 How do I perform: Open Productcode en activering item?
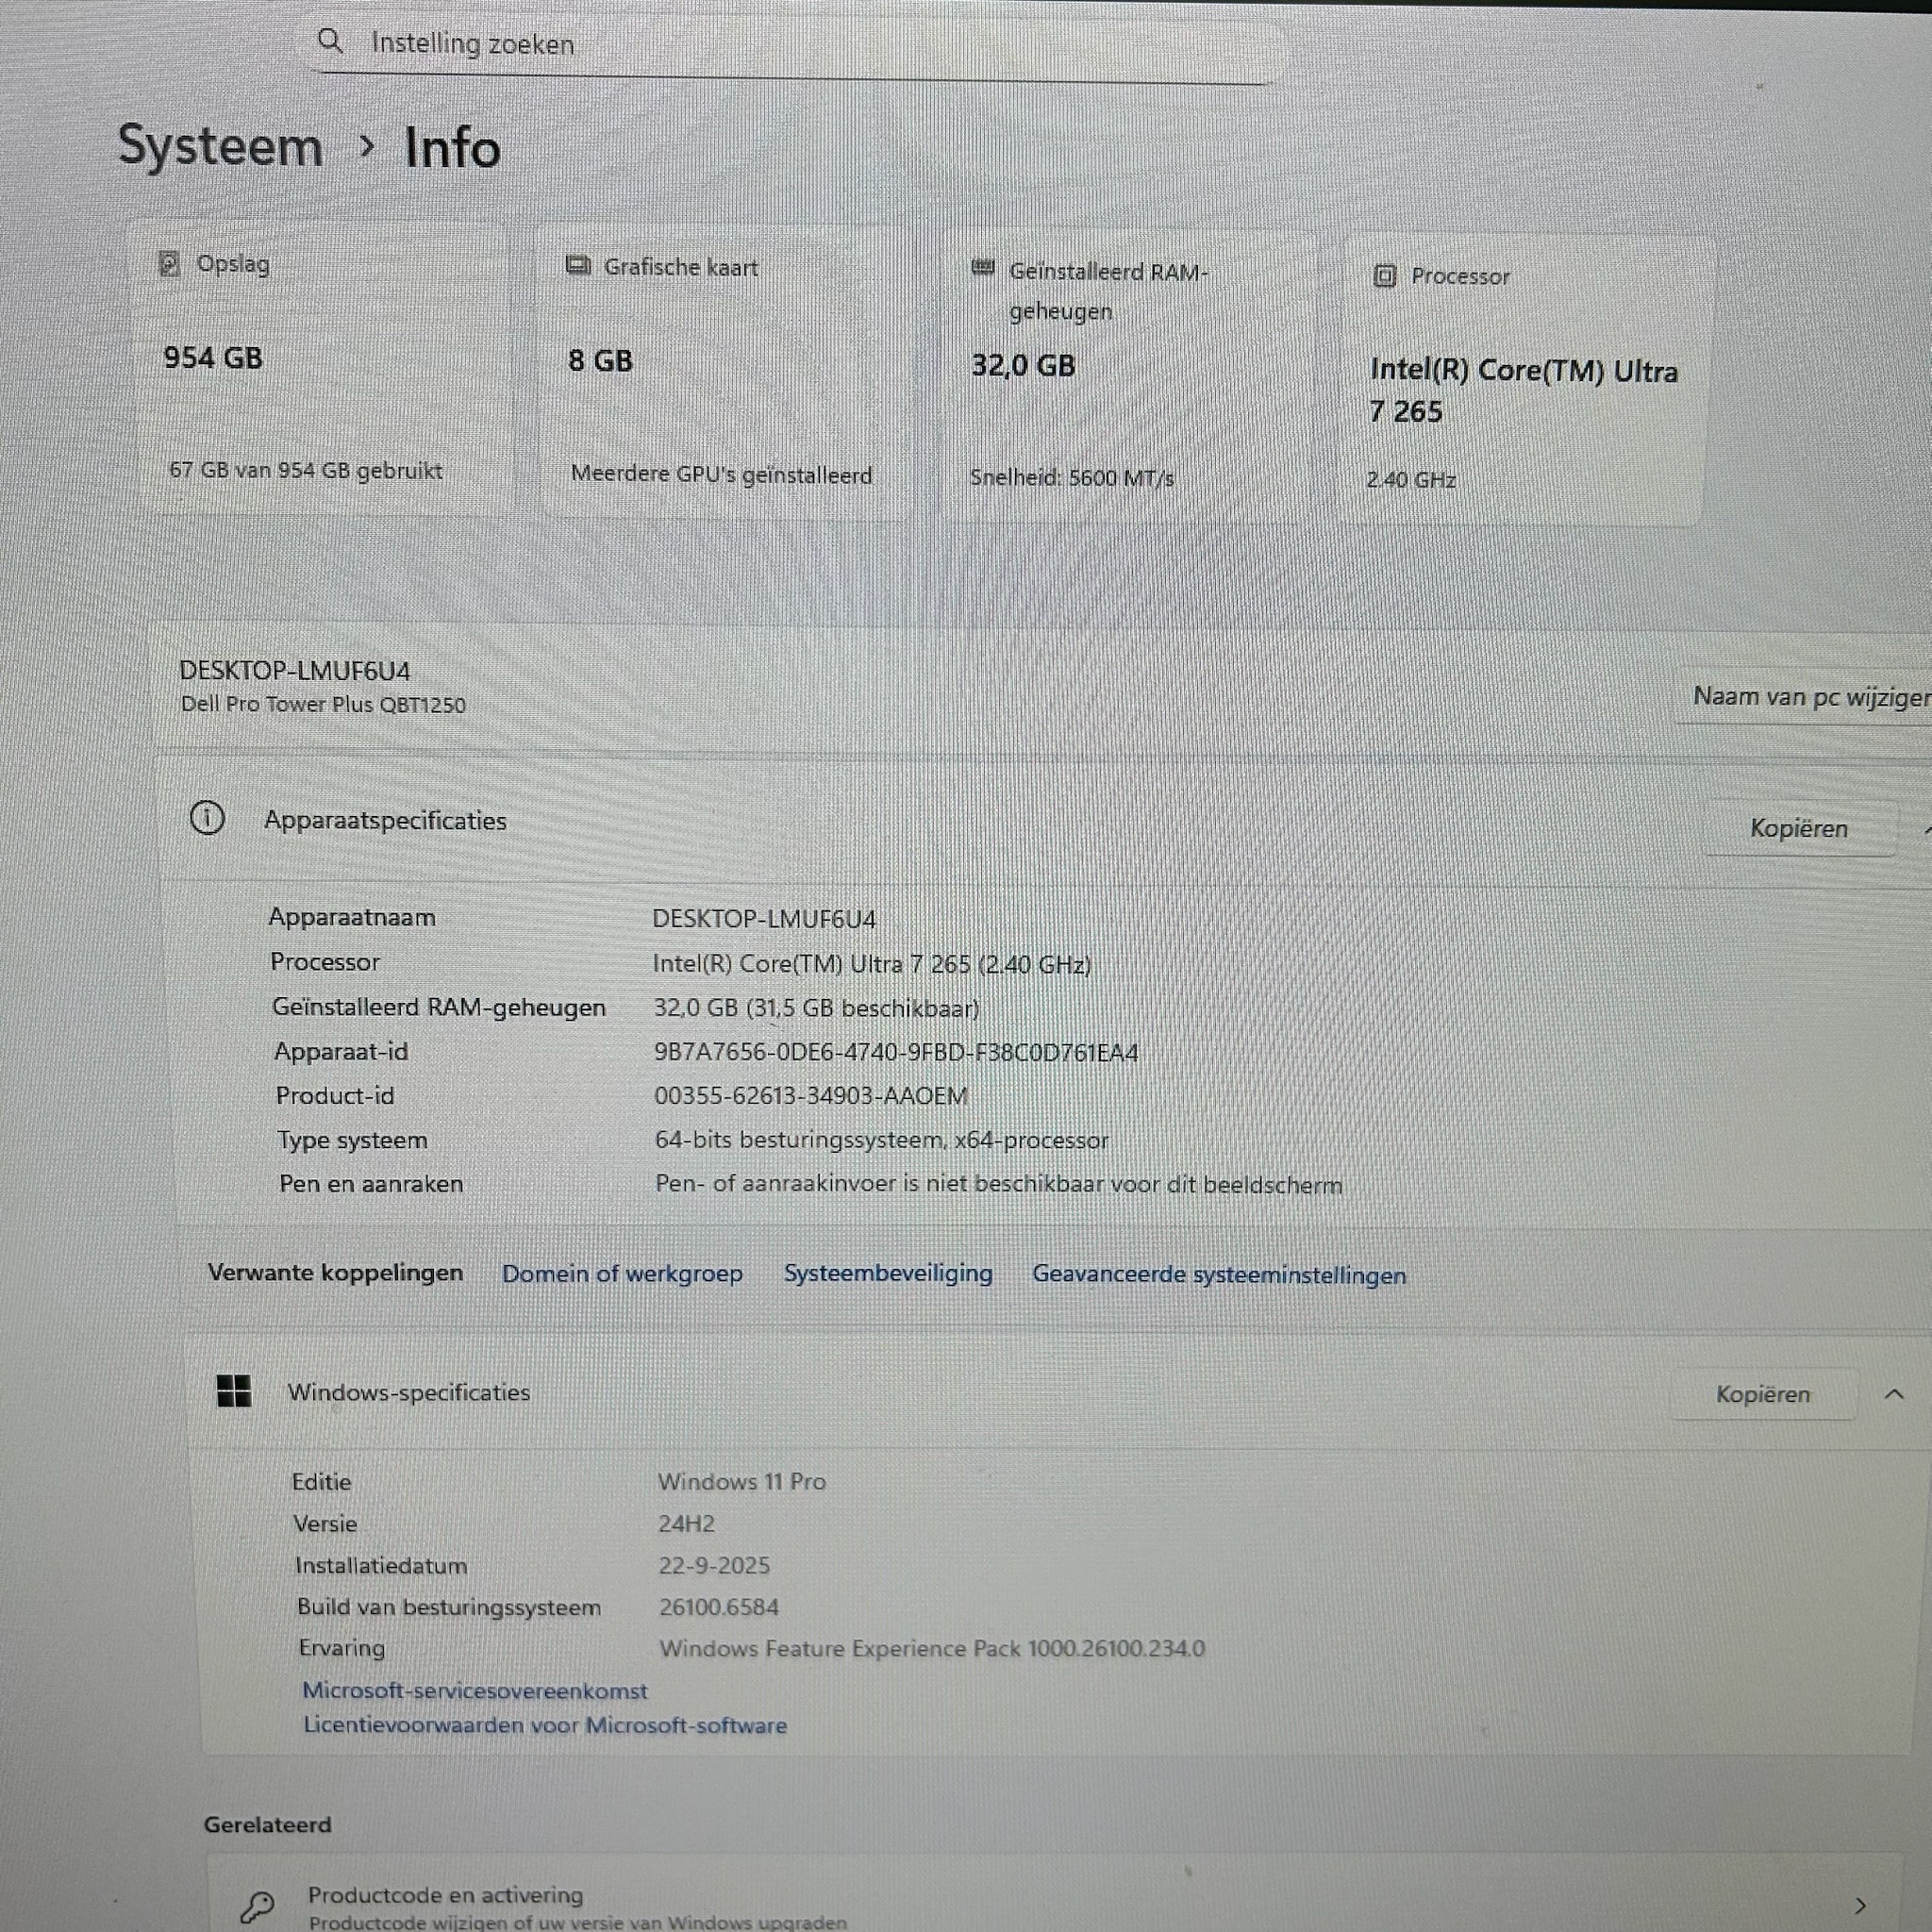pos(445,1895)
